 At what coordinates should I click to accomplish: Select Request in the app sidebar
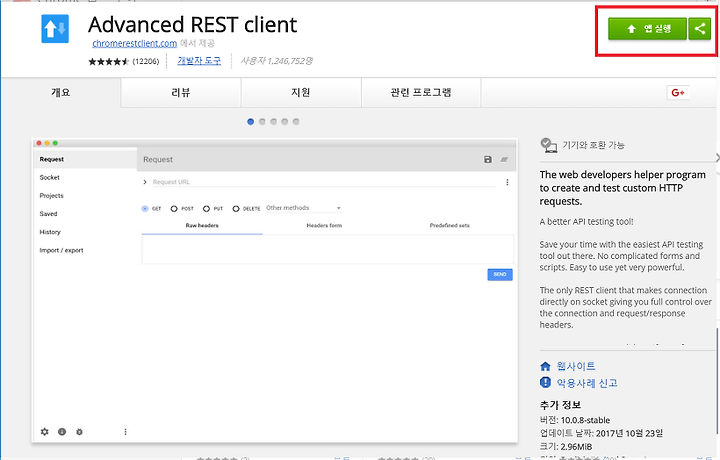(85, 159)
